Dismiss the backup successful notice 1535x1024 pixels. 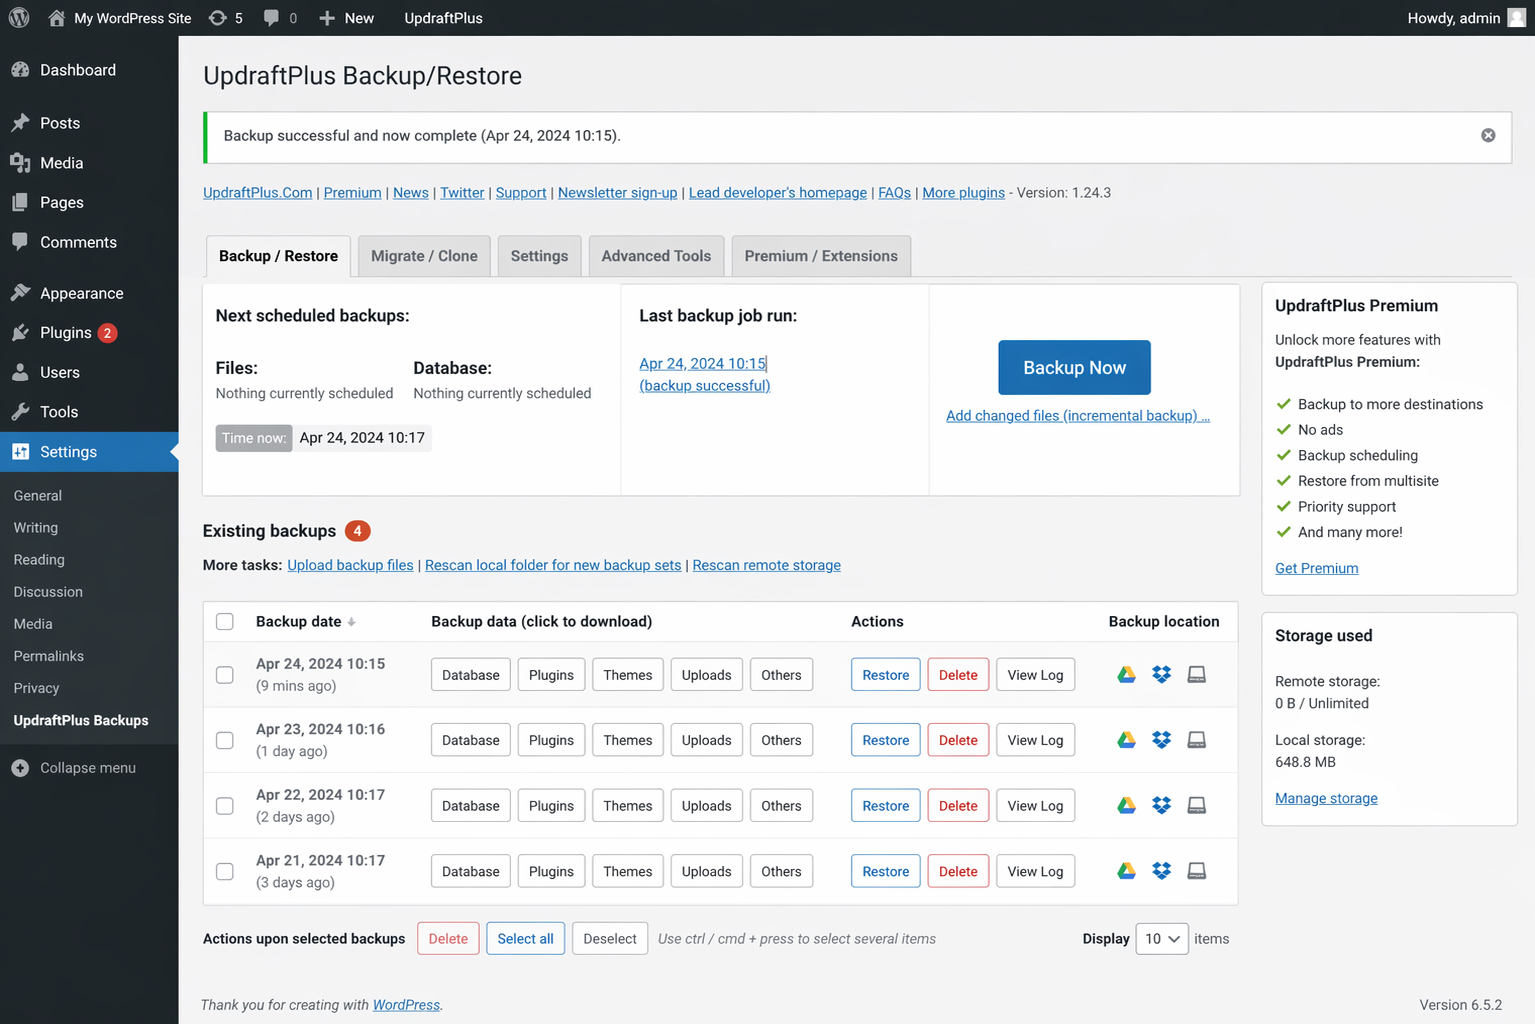[1488, 135]
